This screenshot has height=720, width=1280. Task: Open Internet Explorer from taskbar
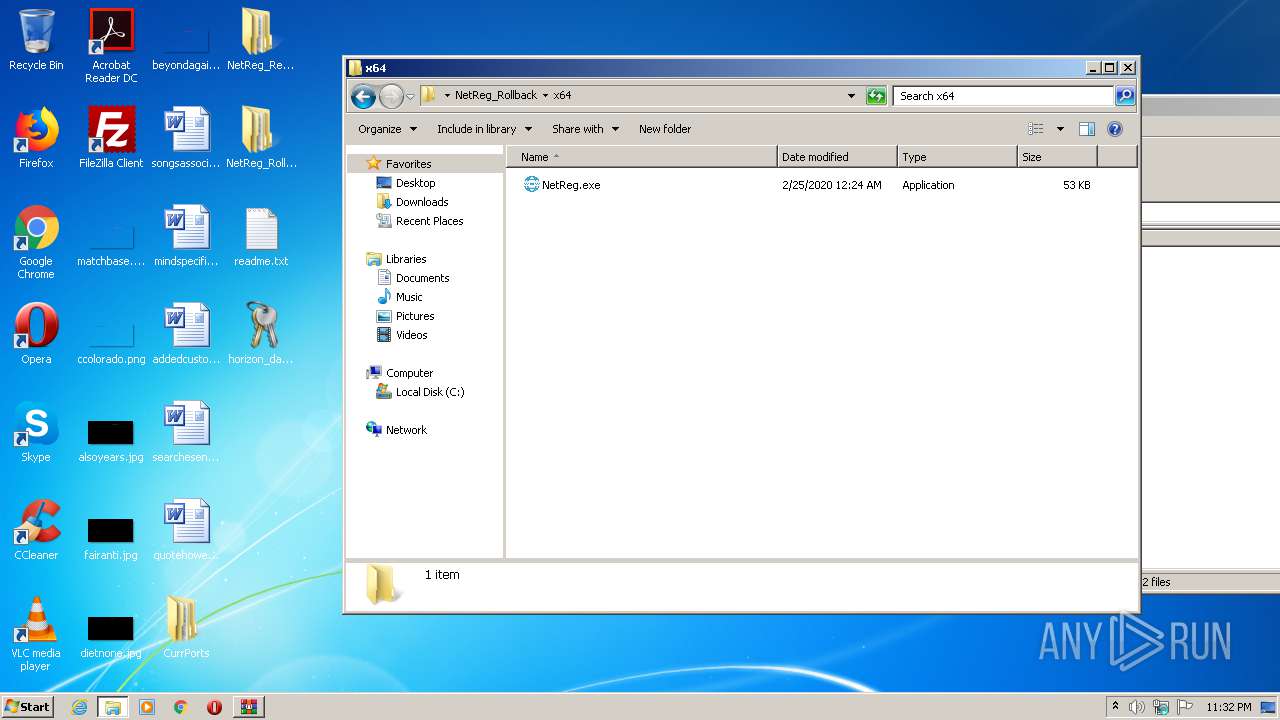[x=80, y=707]
